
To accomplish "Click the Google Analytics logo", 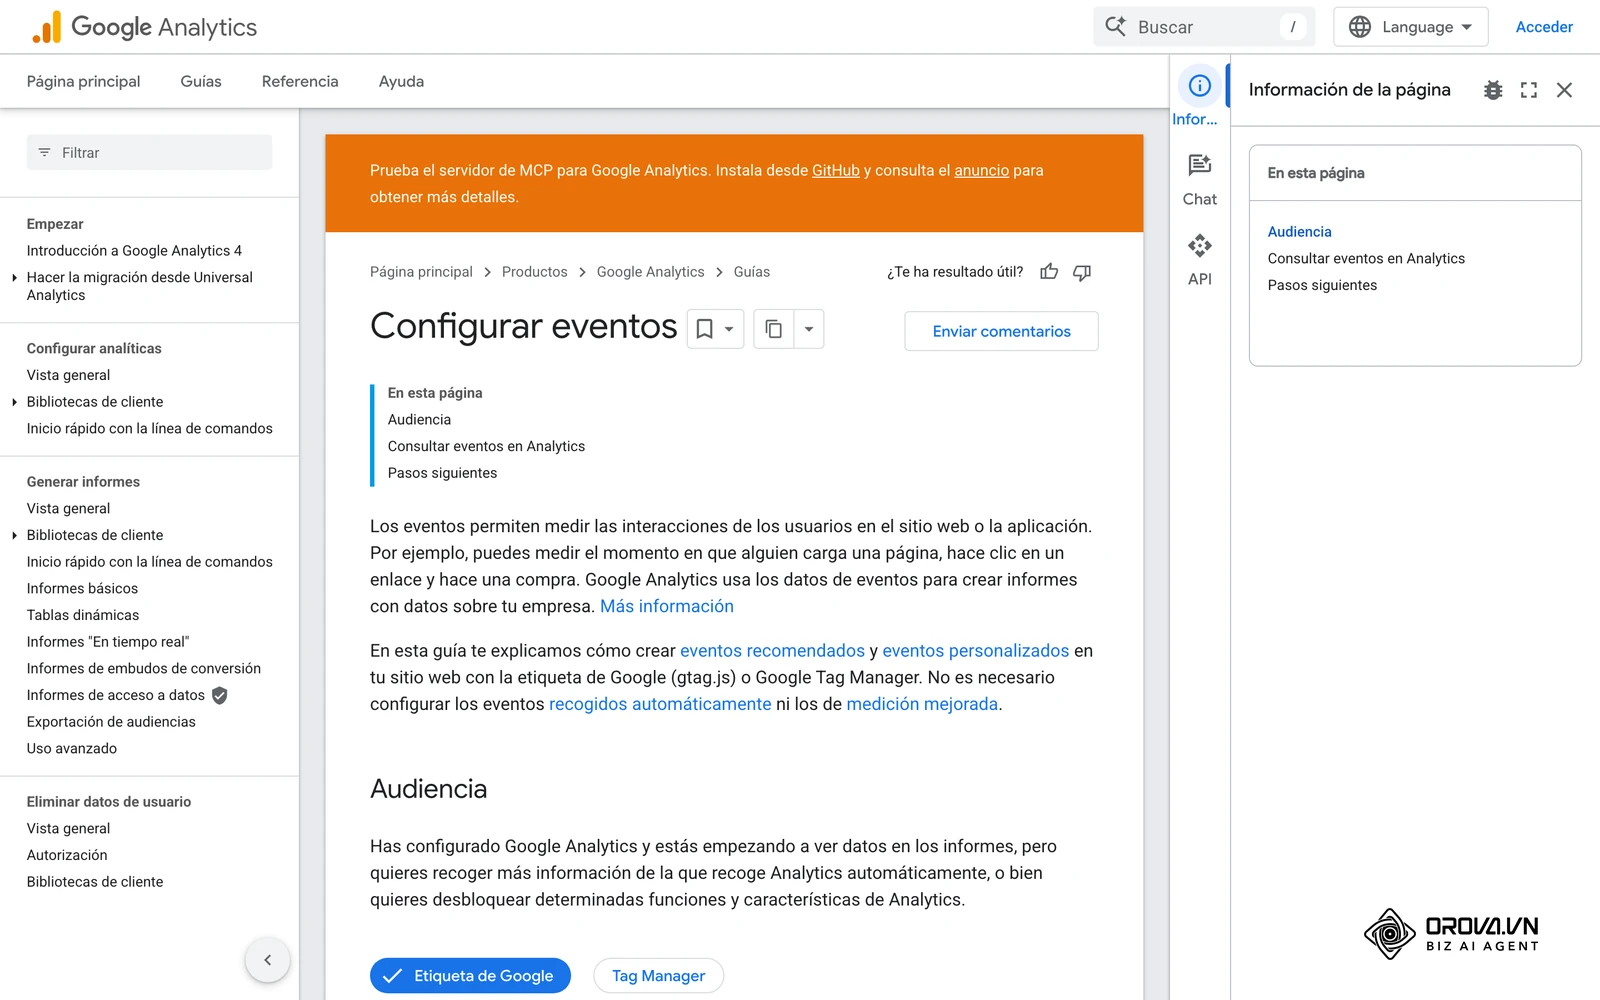I will [144, 27].
